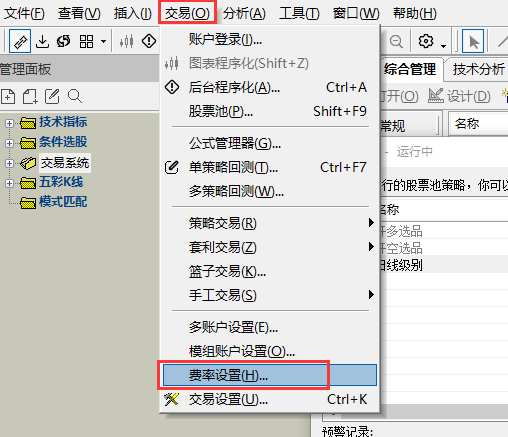Choose 费率设置(H)... menu item

click(269, 375)
